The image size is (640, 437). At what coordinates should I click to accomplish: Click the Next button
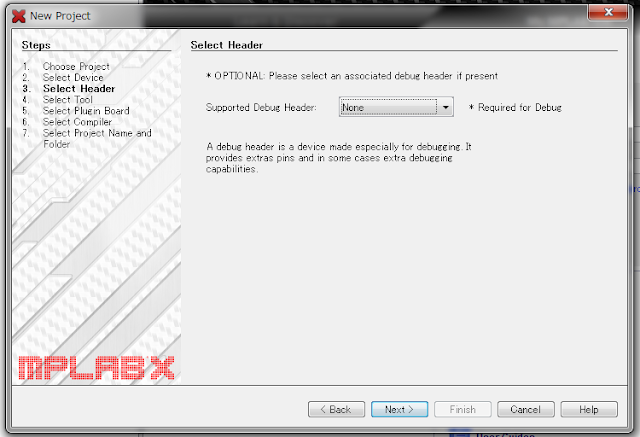coord(399,409)
